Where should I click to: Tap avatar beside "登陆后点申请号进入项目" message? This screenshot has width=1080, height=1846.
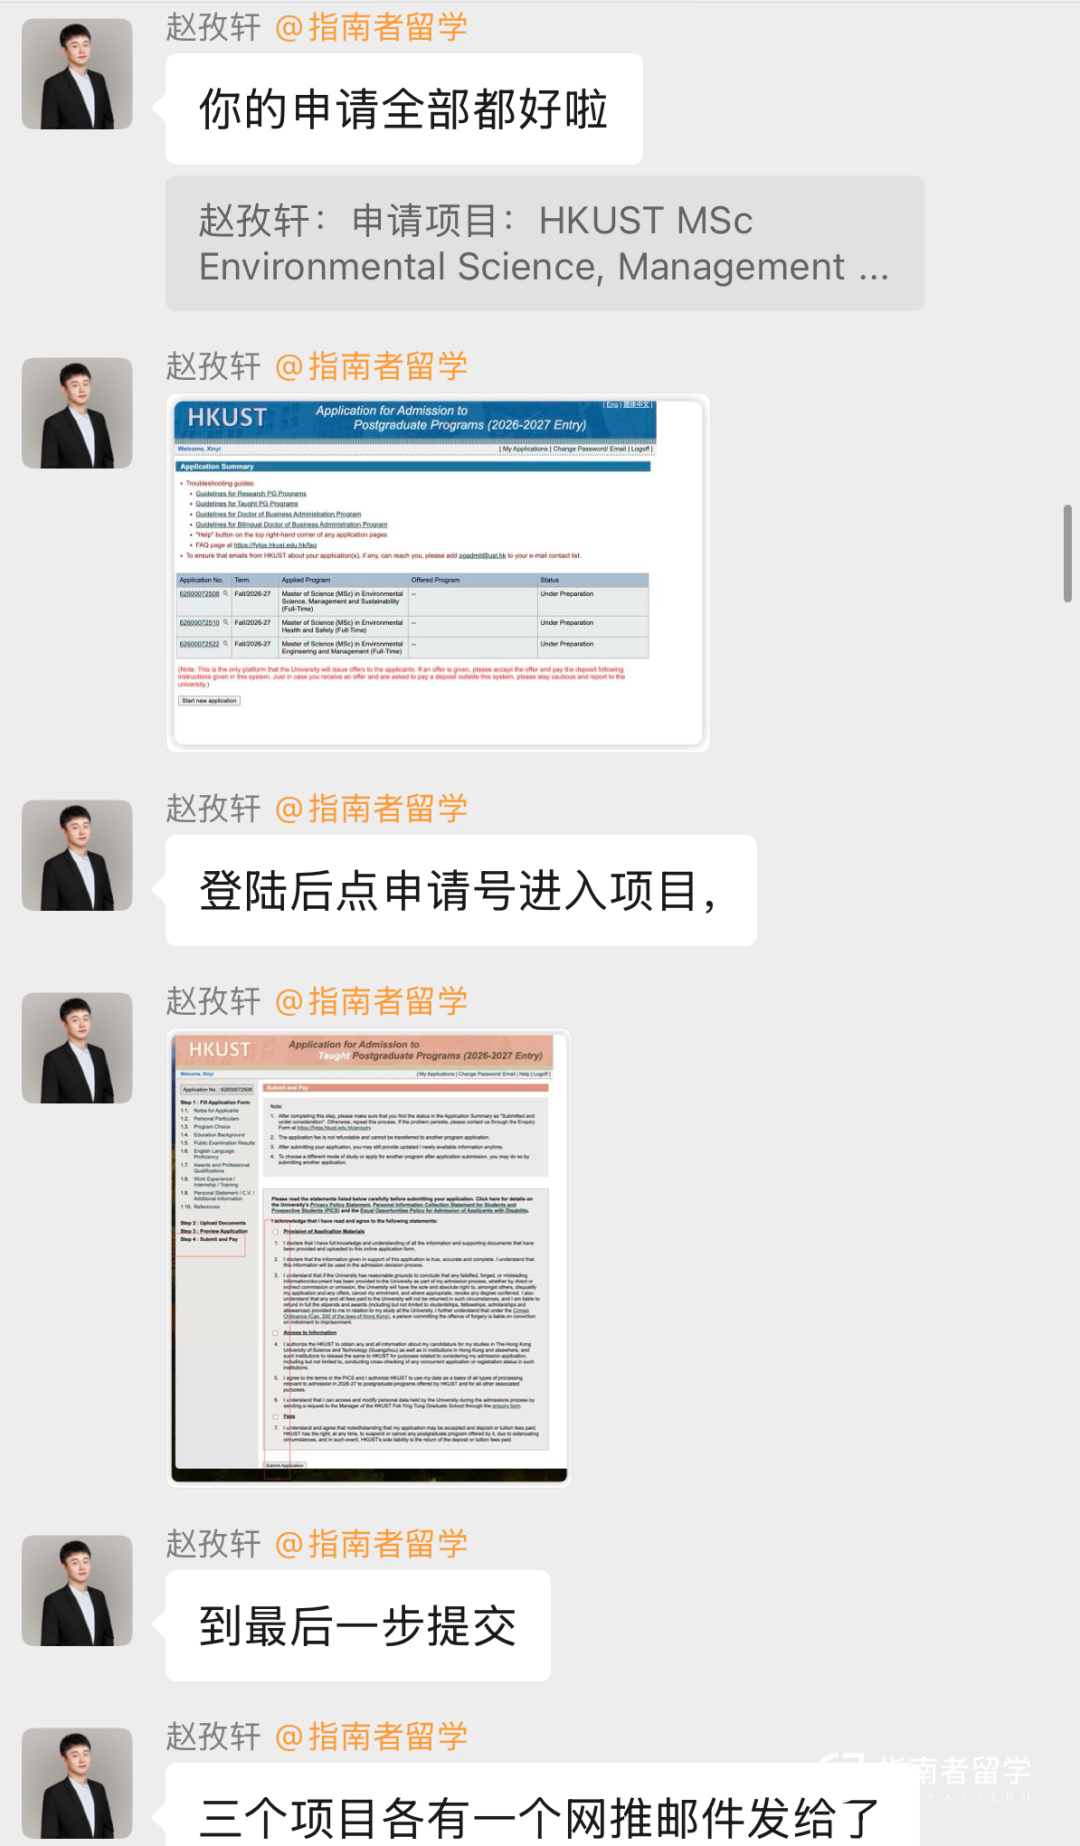pyautogui.click(x=77, y=855)
